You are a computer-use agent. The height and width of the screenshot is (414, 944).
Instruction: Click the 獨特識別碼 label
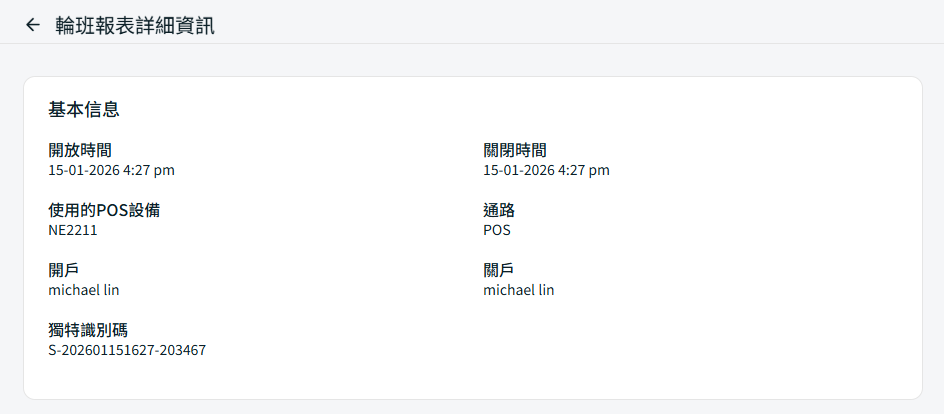tap(88, 330)
